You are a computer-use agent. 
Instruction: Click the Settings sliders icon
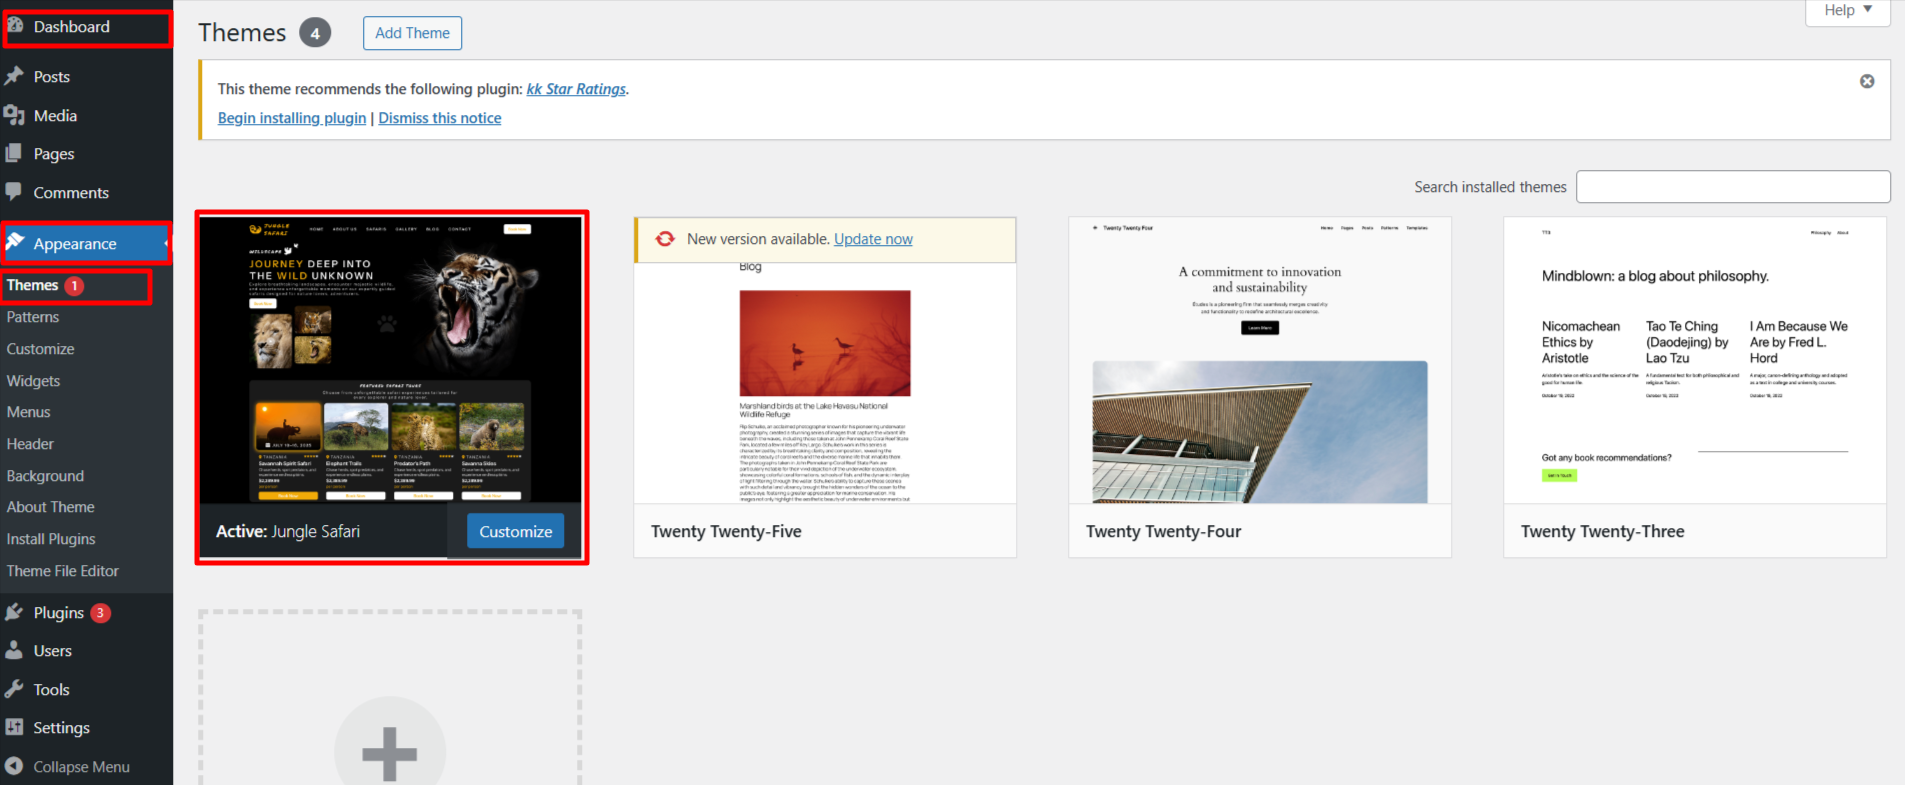pos(14,727)
